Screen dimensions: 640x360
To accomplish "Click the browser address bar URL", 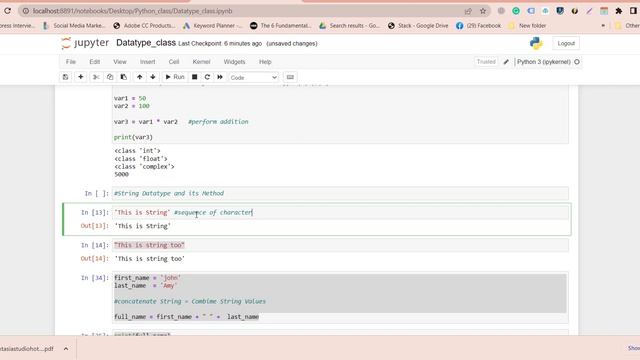I will point(133,11).
